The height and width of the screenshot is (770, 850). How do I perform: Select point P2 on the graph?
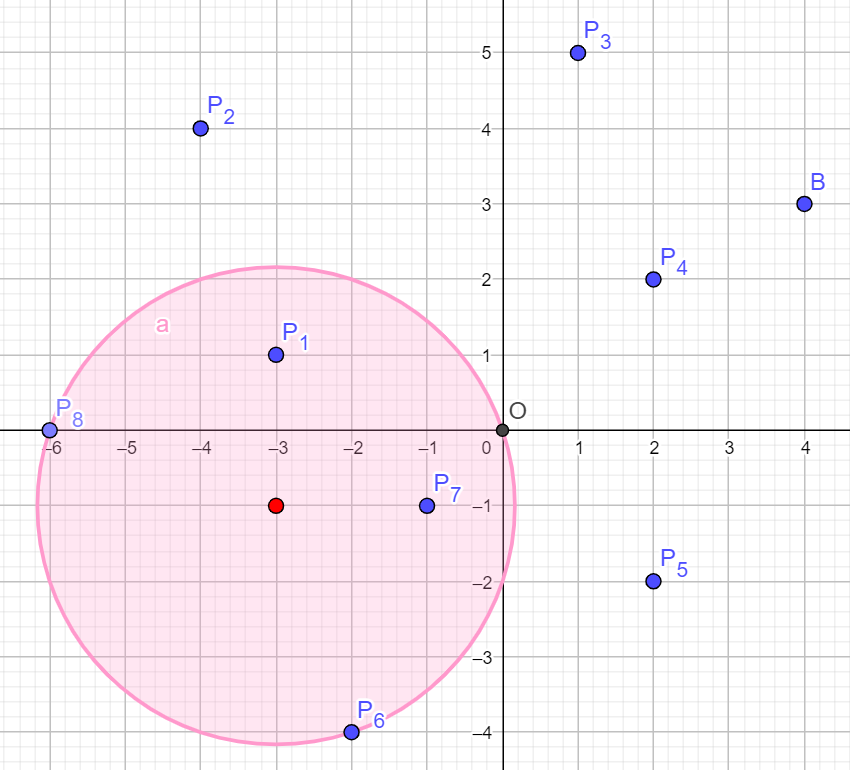pos(200,128)
